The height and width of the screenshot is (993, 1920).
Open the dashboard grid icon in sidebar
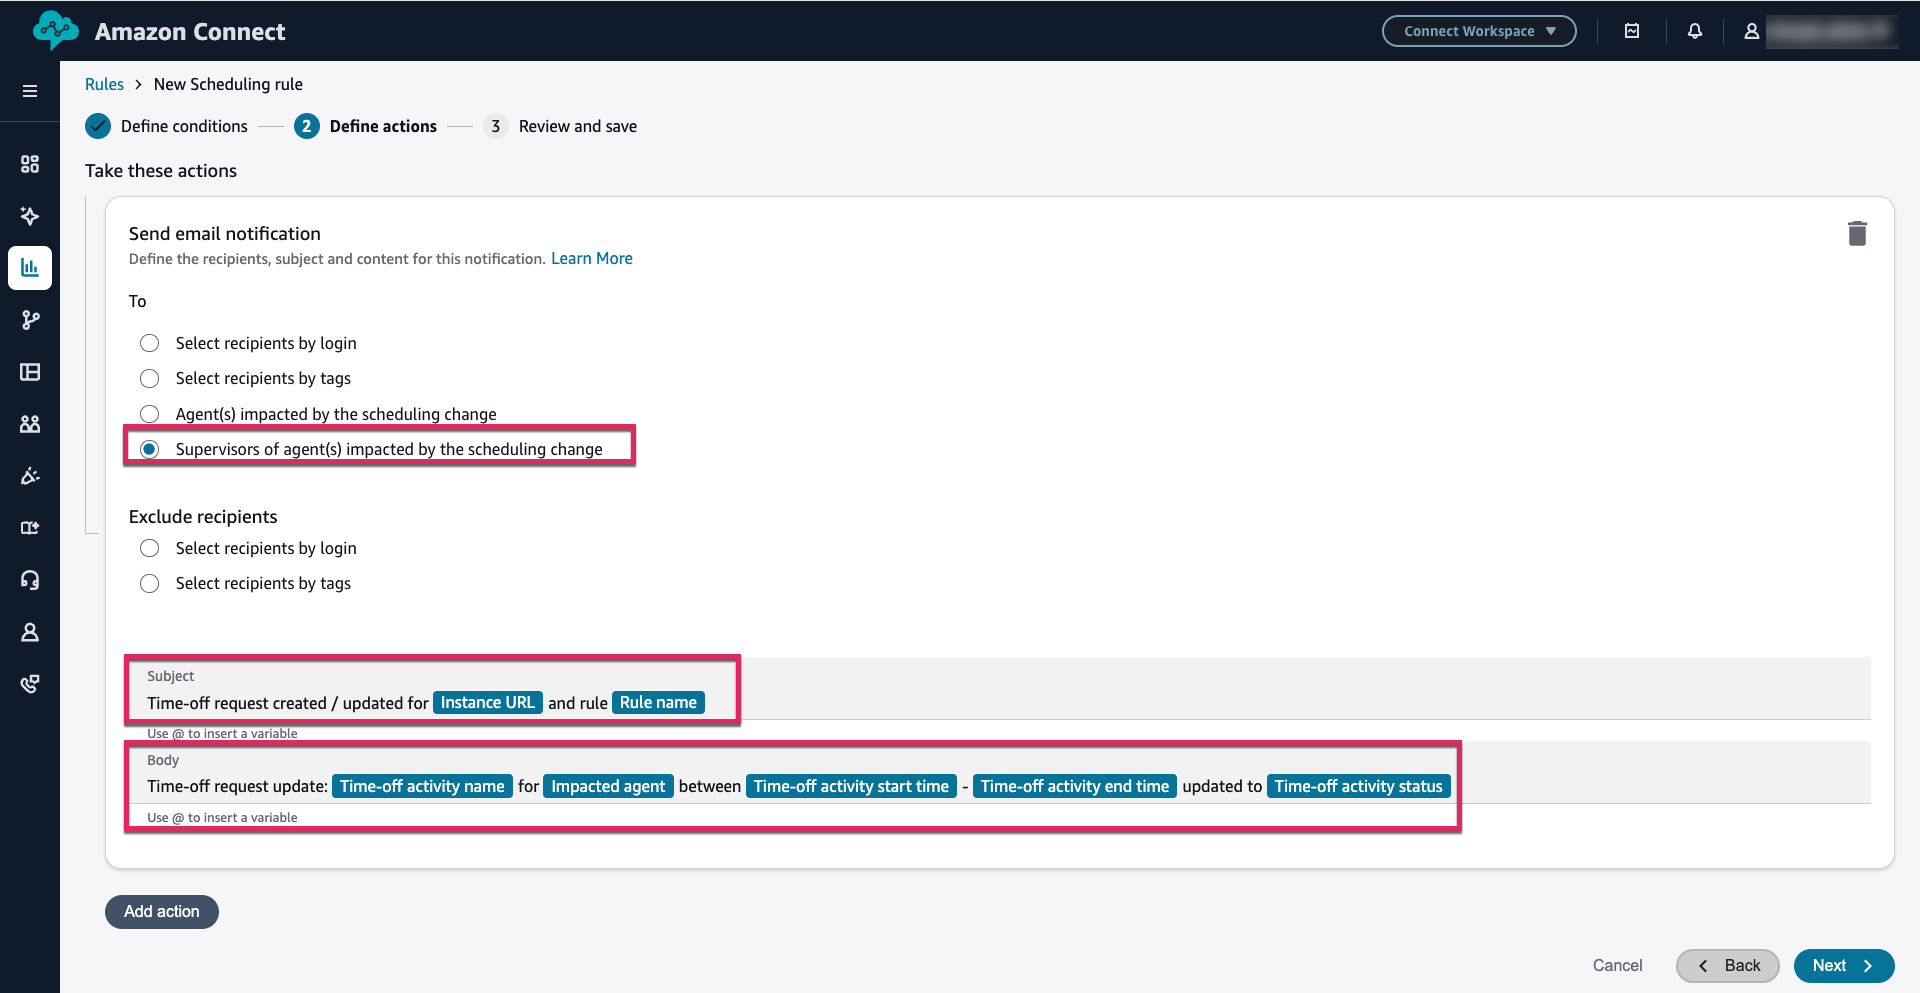tap(30, 164)
